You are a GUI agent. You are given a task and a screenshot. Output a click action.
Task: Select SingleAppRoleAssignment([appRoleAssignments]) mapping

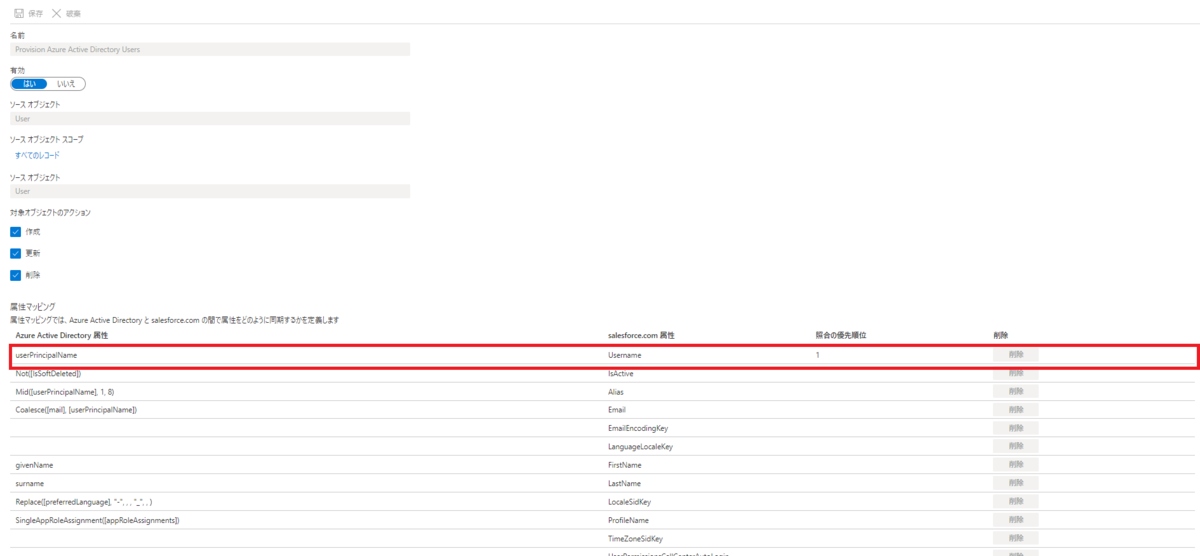pyautogui.click(x=97, y=520)
